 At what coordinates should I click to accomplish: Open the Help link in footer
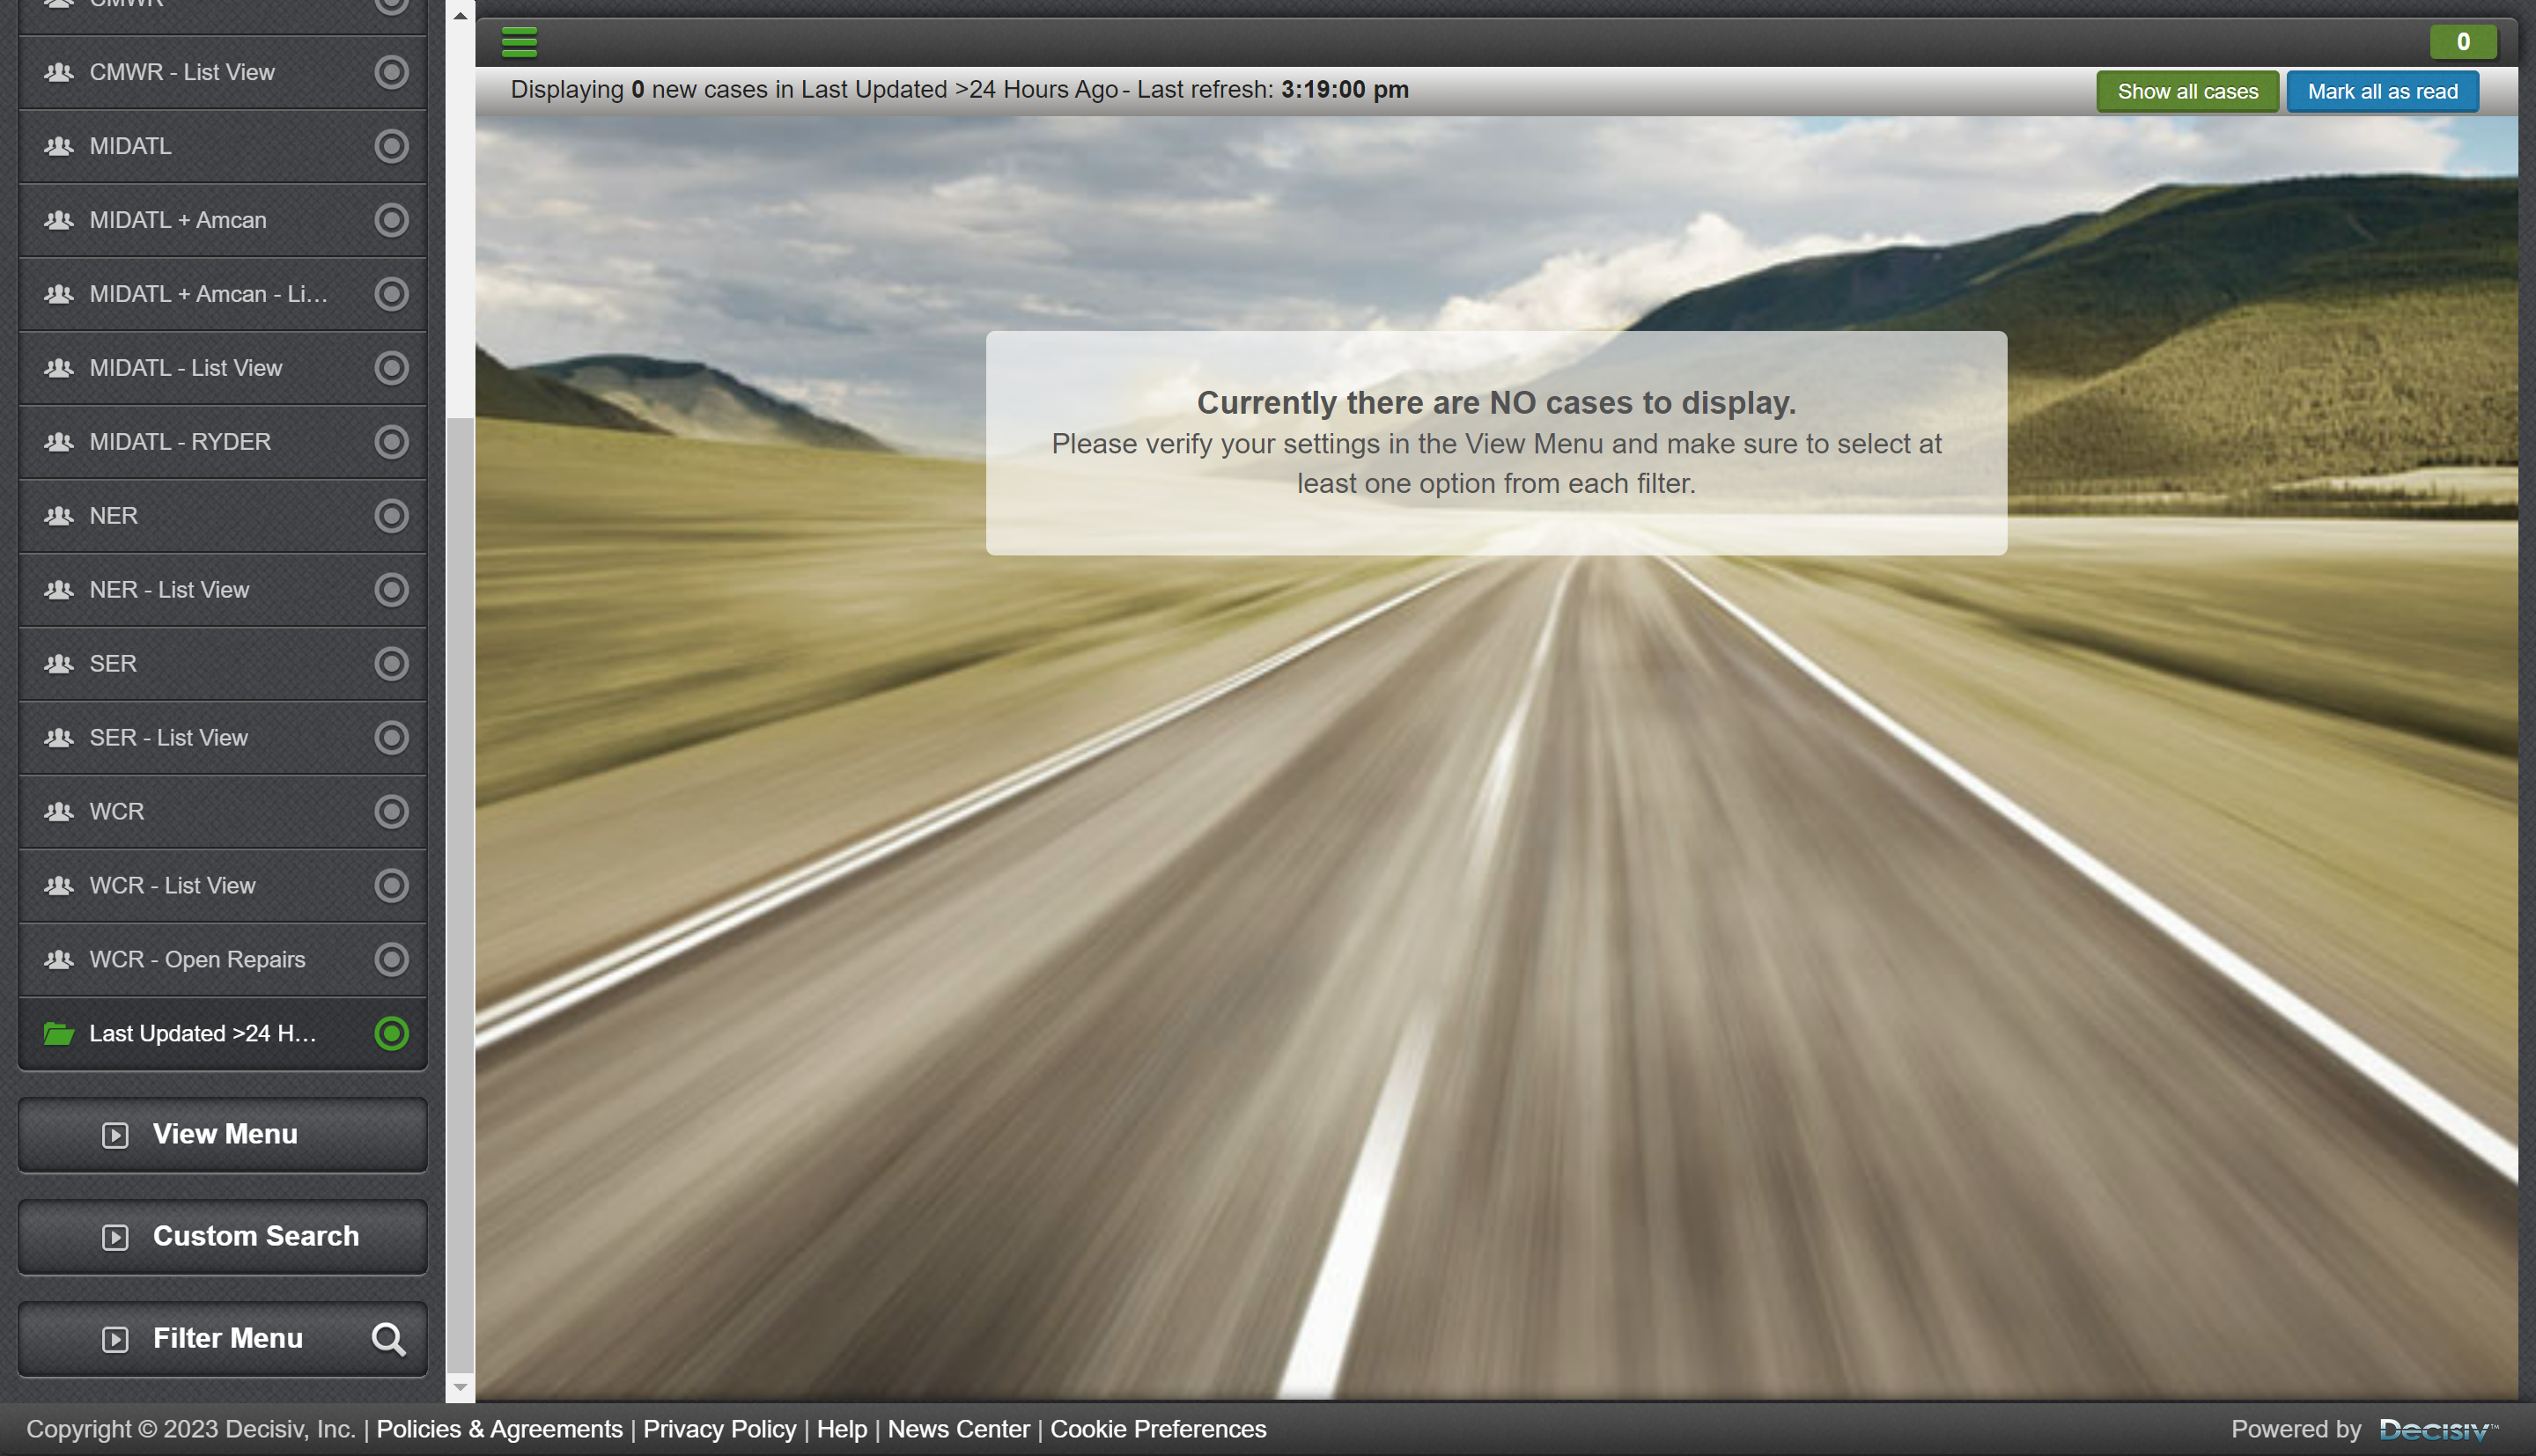tap(842, 1430)
